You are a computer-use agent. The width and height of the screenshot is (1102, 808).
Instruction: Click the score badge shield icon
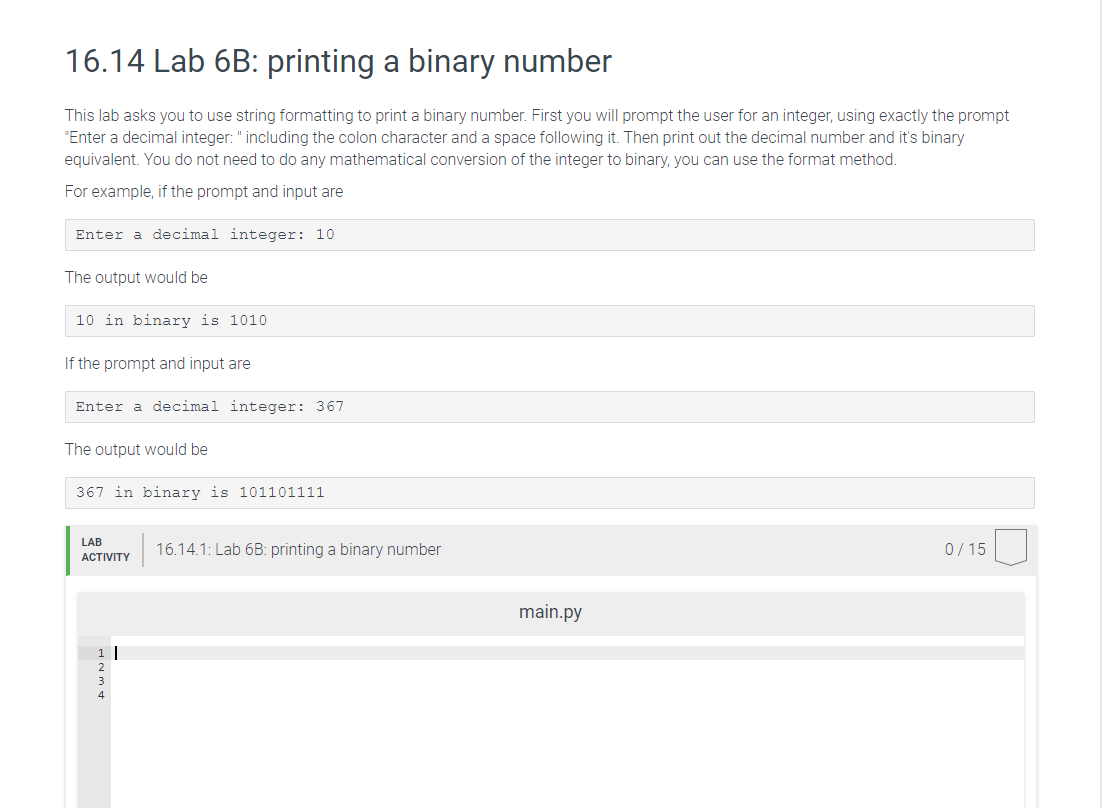tap(1010, 548)
